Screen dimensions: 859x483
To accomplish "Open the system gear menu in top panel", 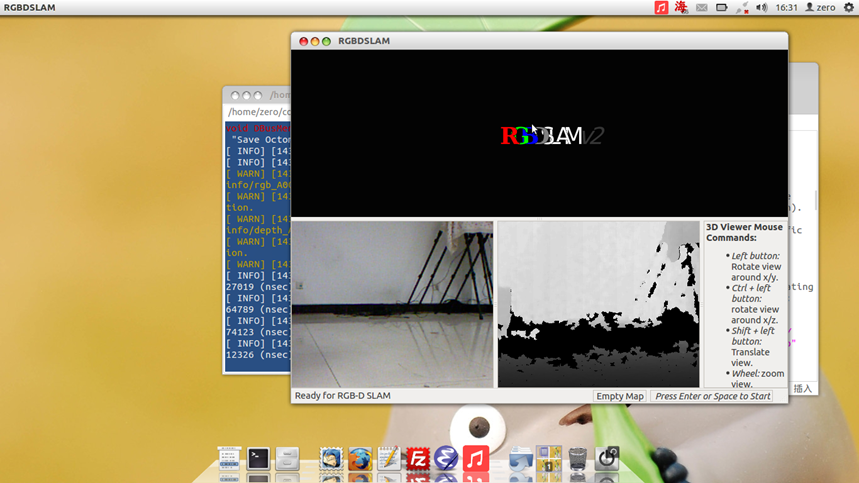I will click(849, 7).
